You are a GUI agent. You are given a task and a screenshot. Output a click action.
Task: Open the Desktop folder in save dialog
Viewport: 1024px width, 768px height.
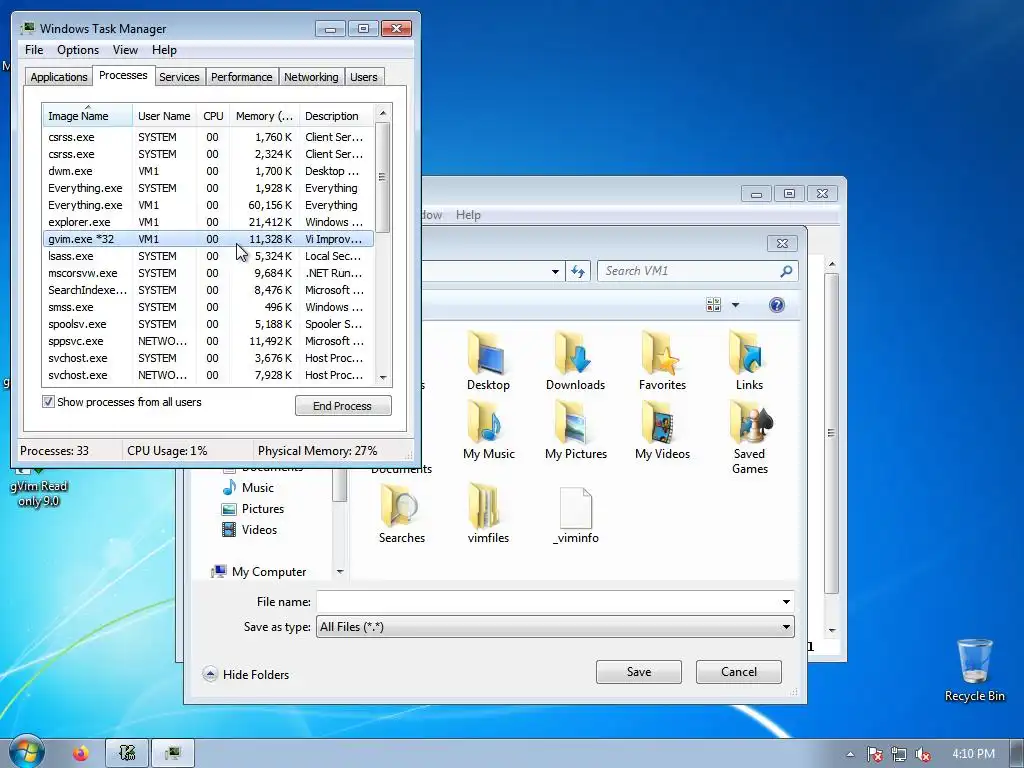[487, 360]
